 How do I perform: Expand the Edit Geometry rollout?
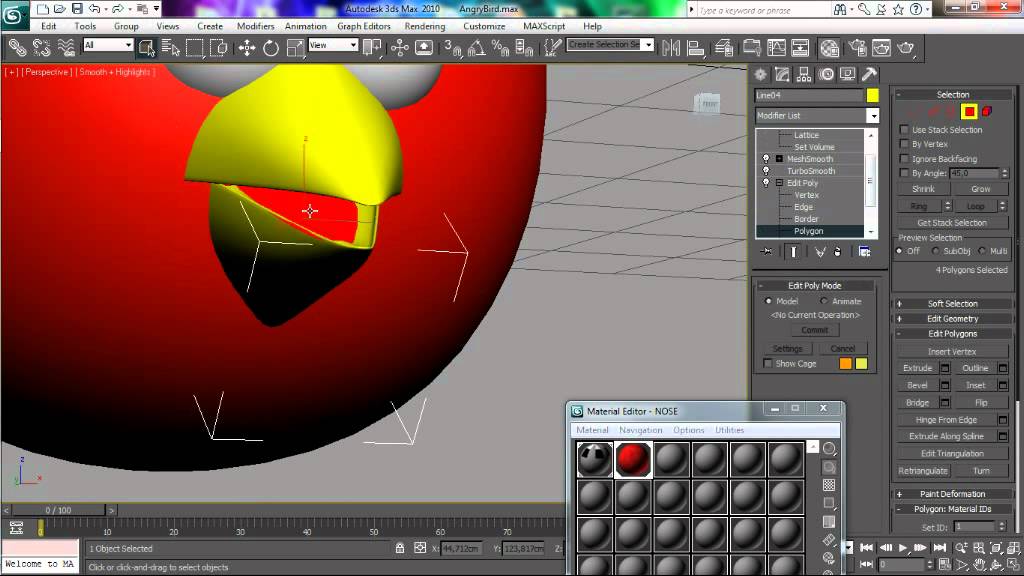[952, 319]
